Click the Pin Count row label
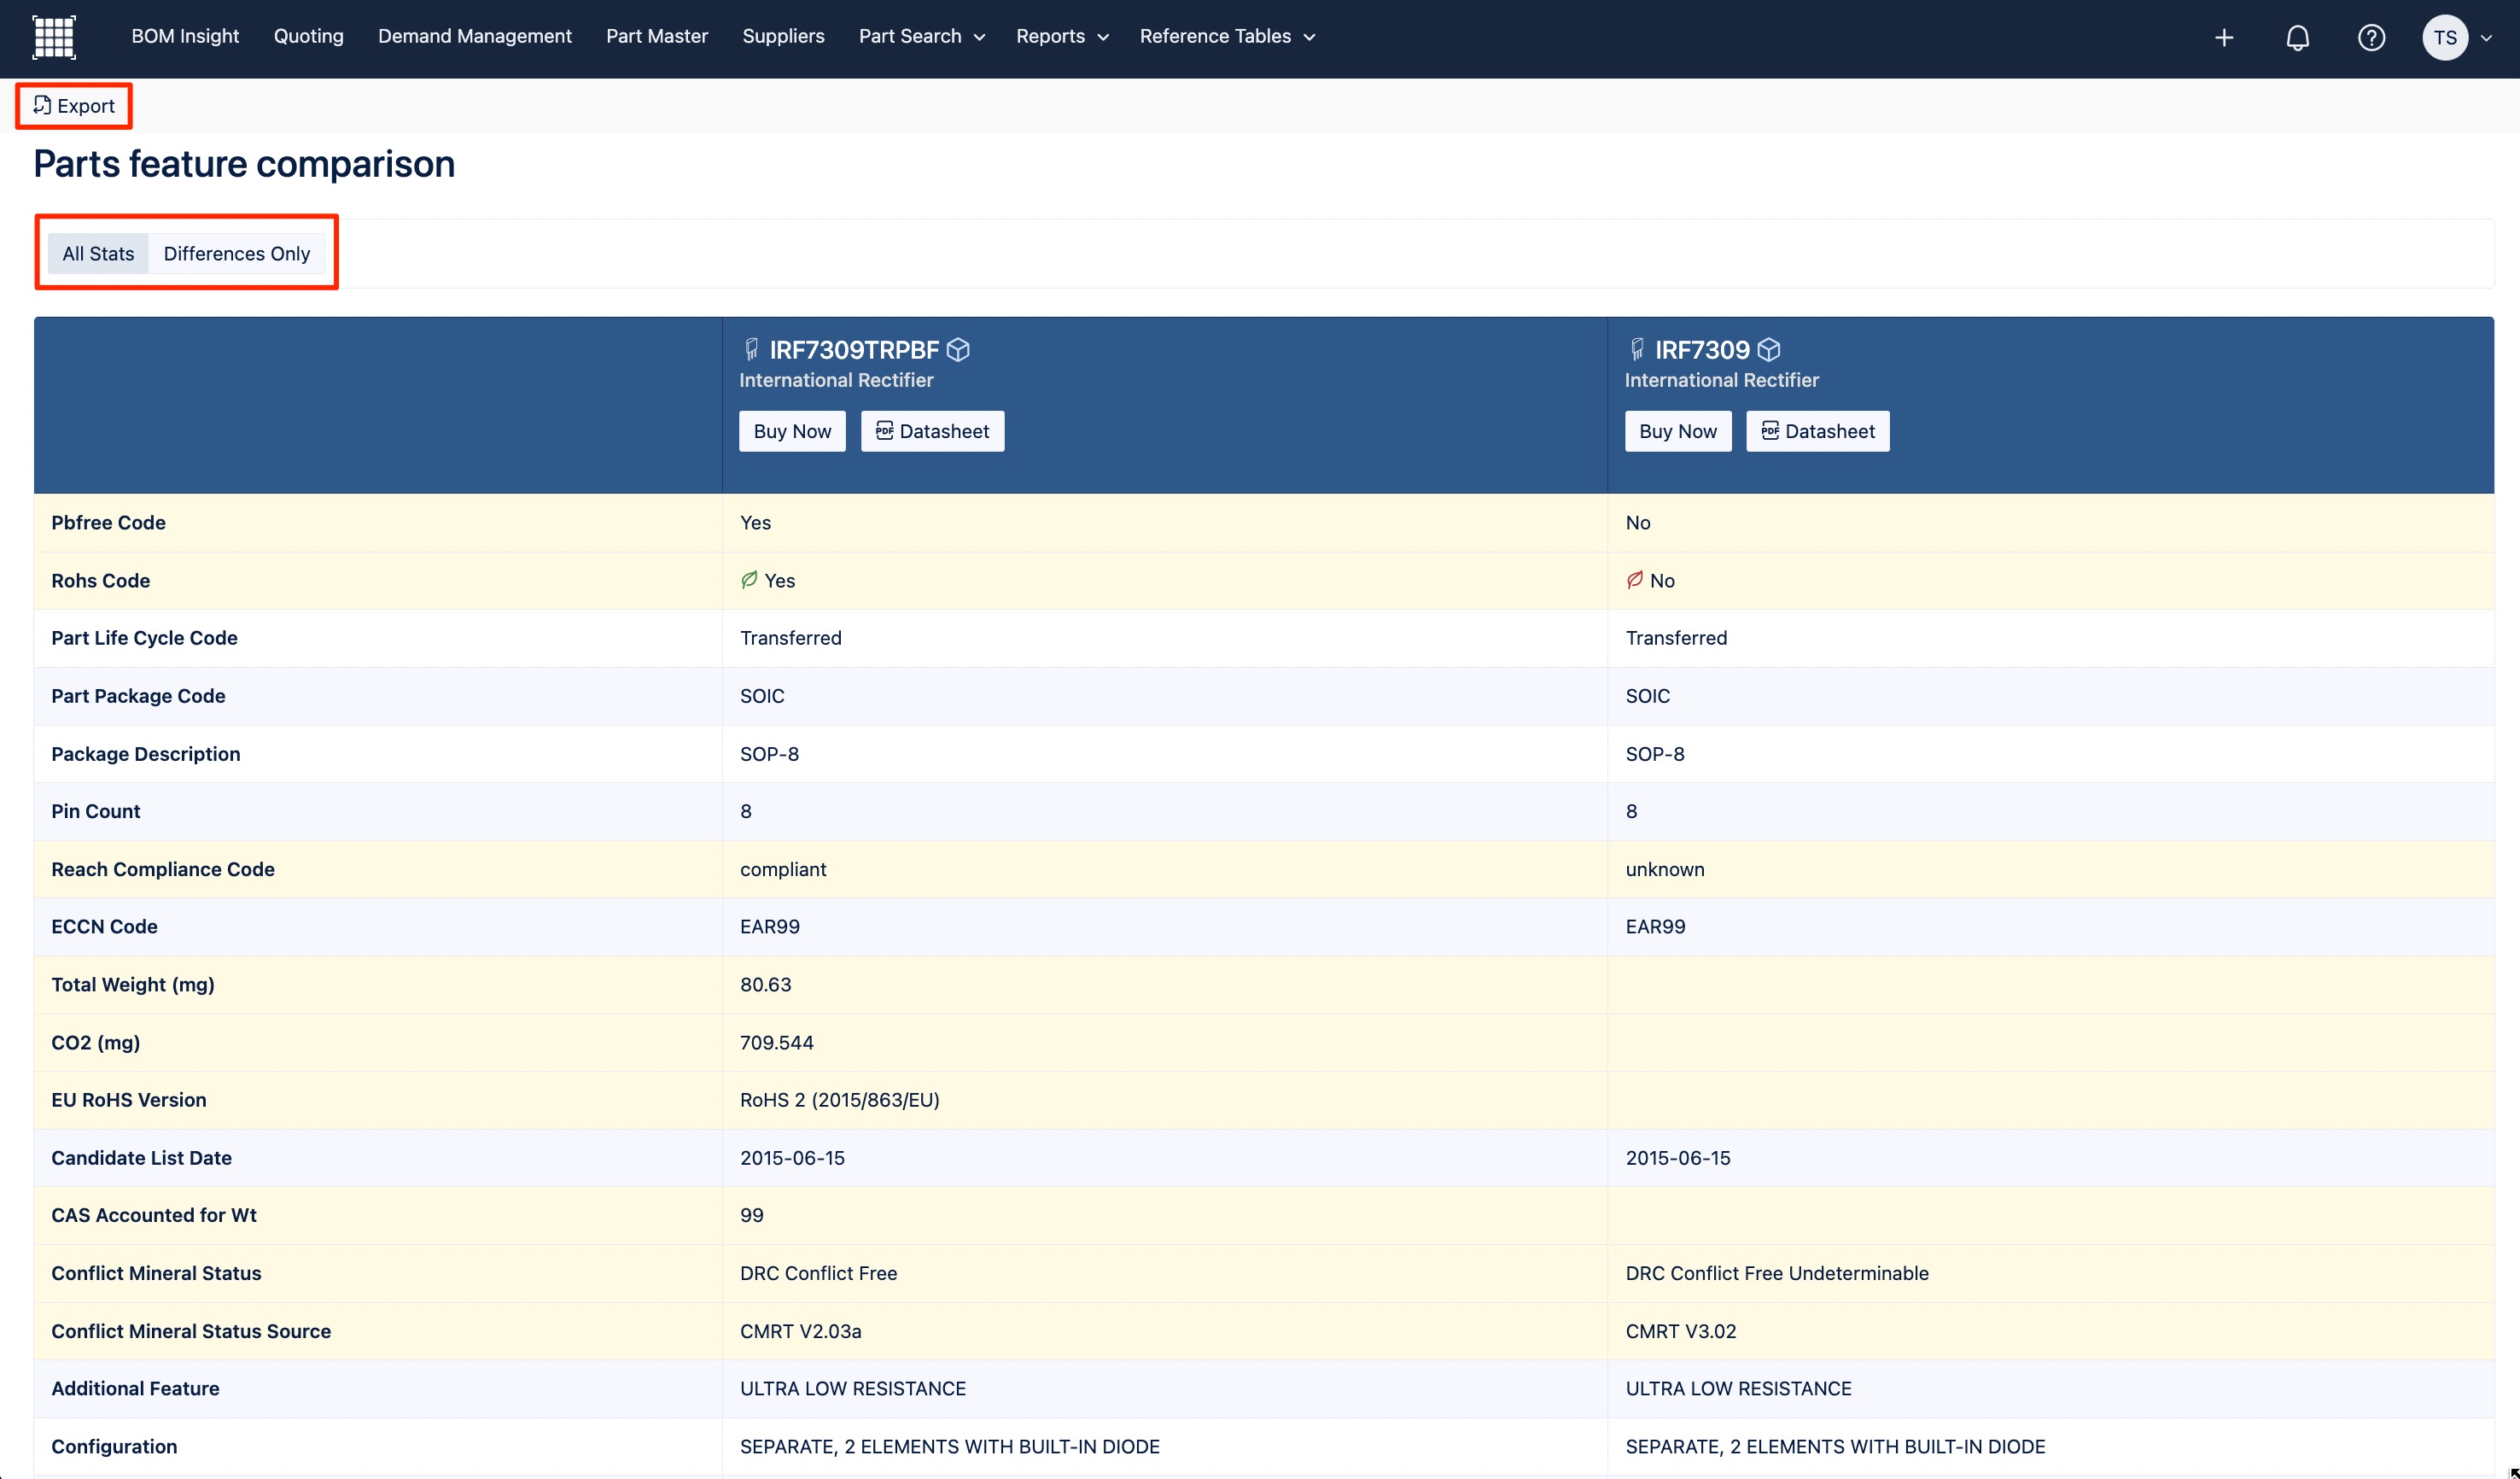 tap(95, 811)
